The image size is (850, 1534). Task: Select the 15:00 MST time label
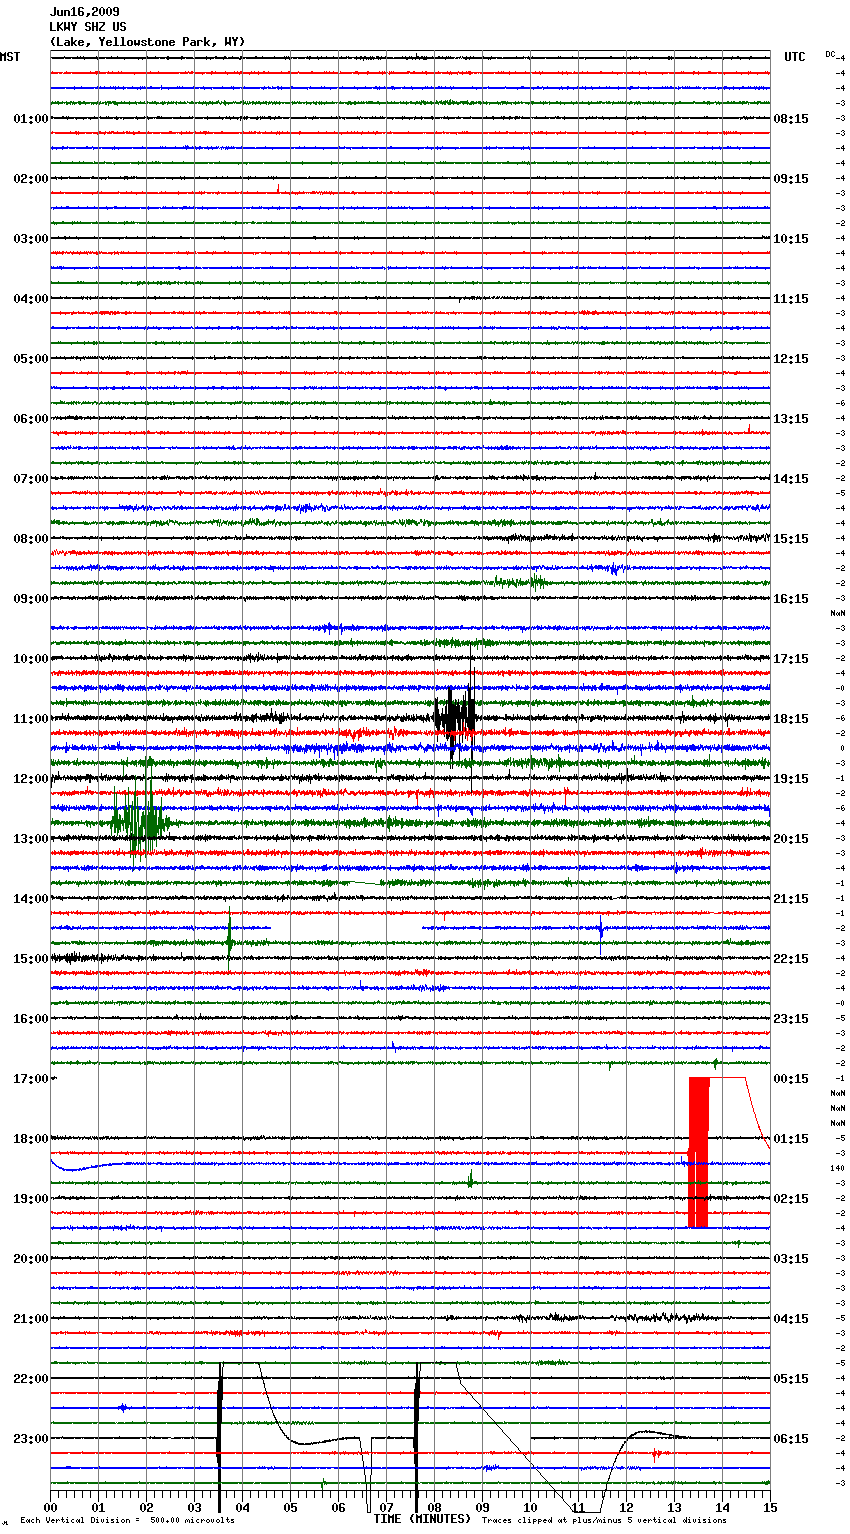(x=30, y=959)
